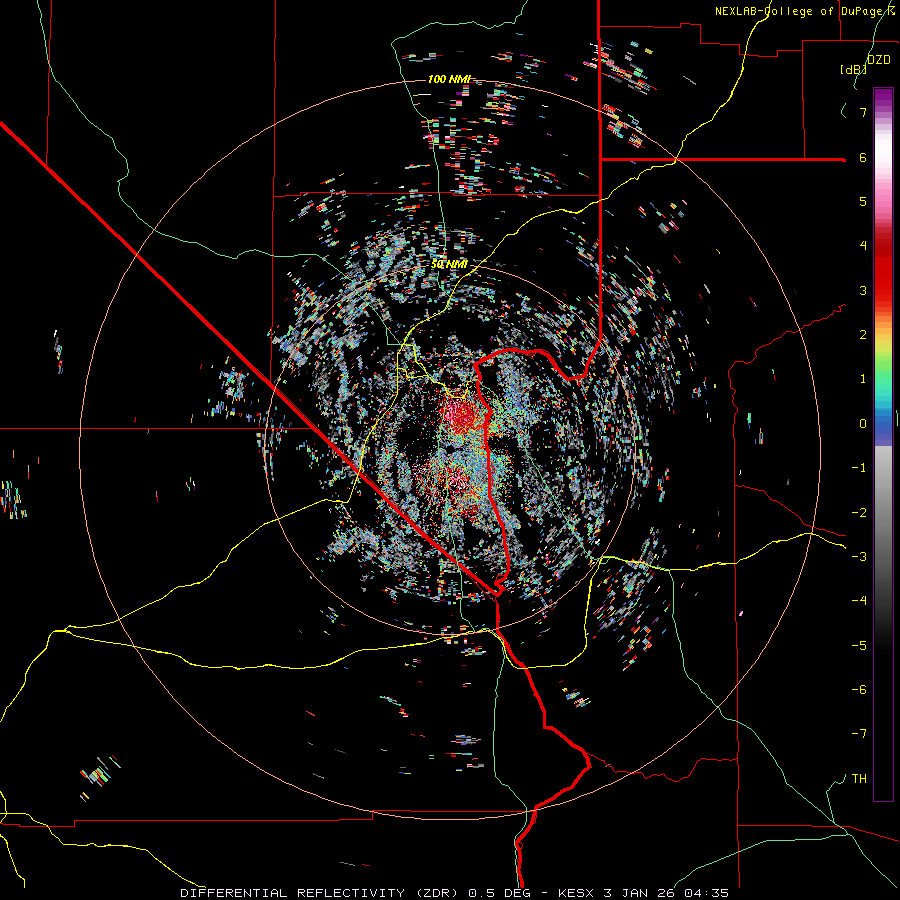Click the '[dB]' units label

[853, 69]
